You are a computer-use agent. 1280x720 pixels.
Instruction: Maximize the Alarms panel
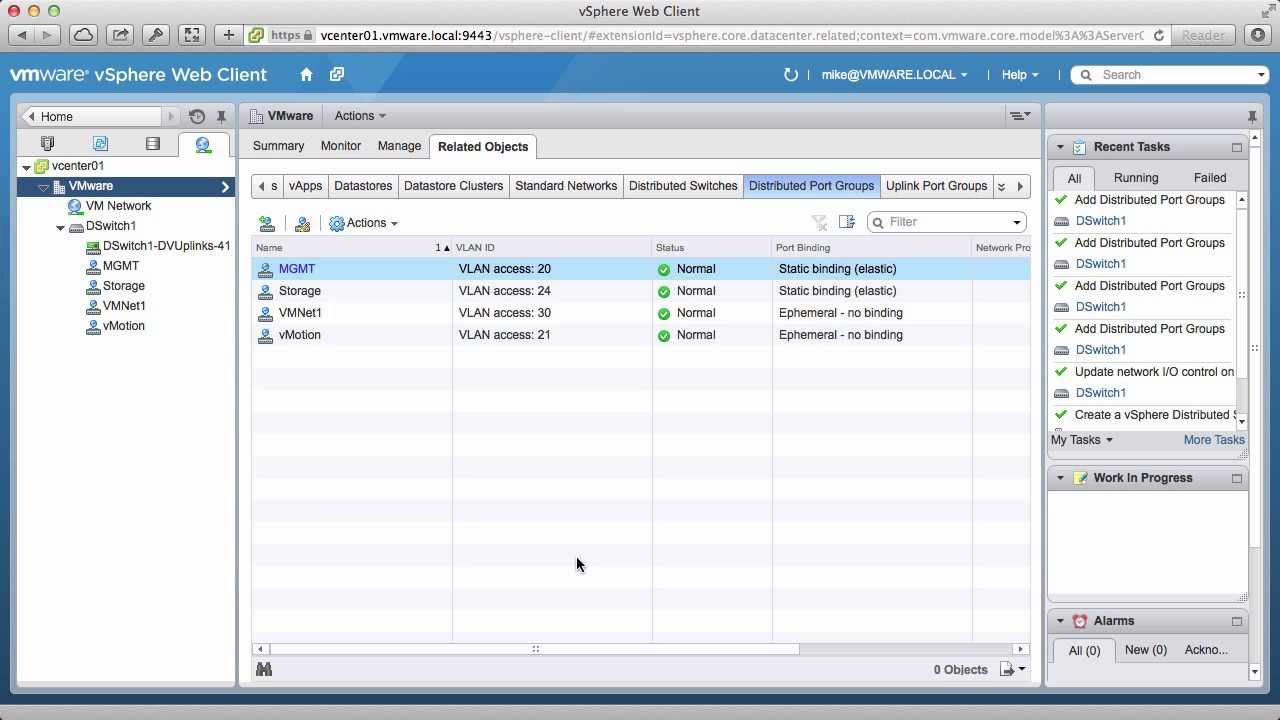point(1237,621)
